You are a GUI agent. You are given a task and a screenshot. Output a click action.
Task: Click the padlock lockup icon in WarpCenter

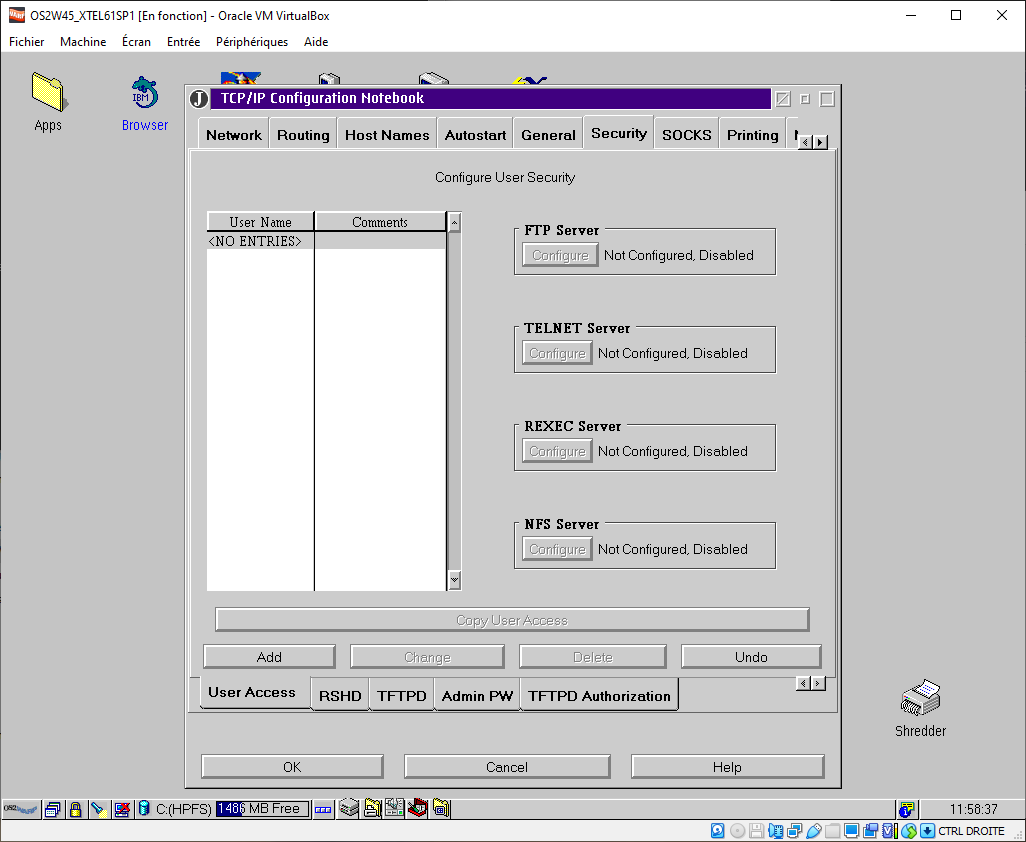pos(75,809)
